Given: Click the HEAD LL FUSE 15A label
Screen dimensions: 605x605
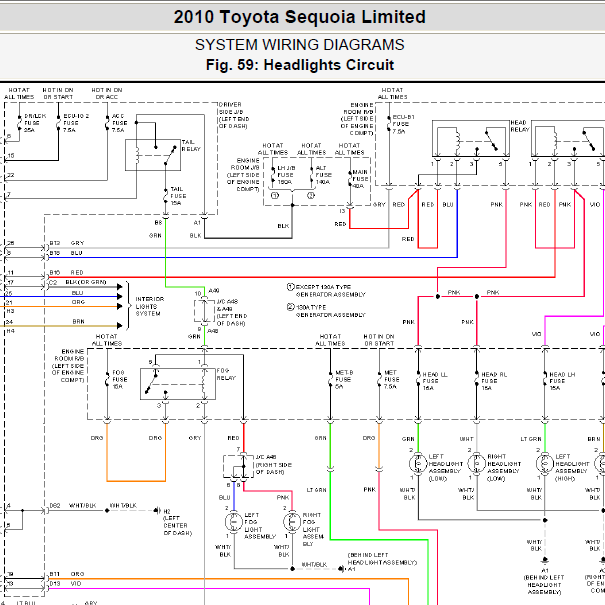Looking at the screenshot, I should (435, 381).
